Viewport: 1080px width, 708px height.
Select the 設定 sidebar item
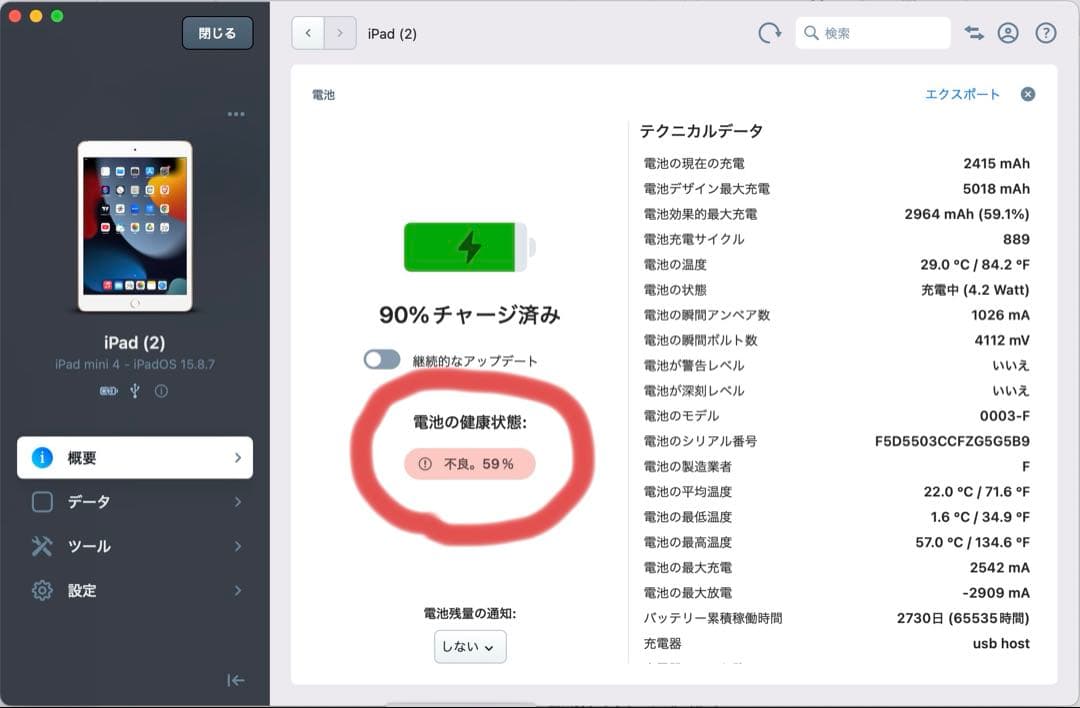135,590
